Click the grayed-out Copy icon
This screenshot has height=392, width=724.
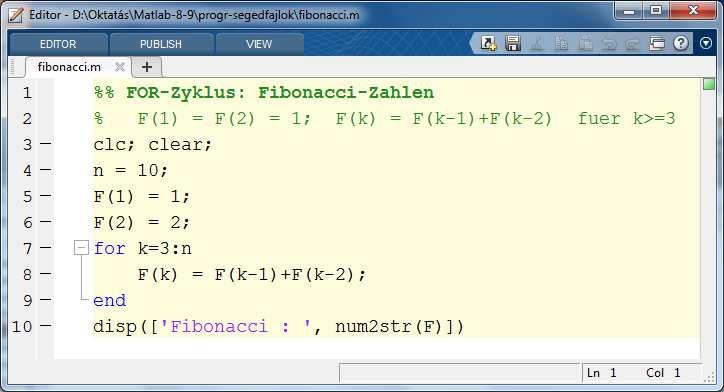pos(561,44)
